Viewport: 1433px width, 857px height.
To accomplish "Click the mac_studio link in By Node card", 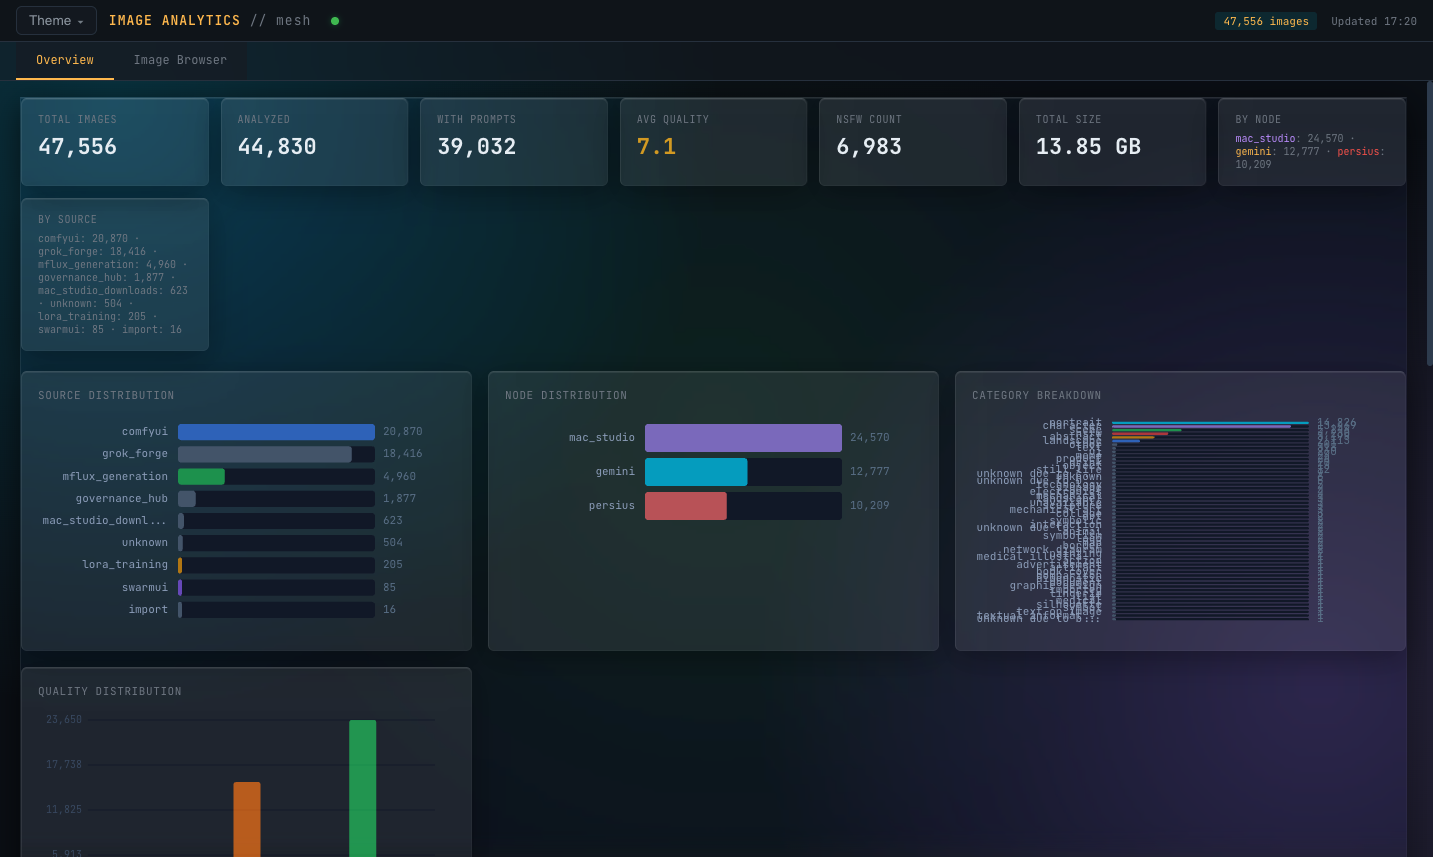I will [x=1265, y=139].
